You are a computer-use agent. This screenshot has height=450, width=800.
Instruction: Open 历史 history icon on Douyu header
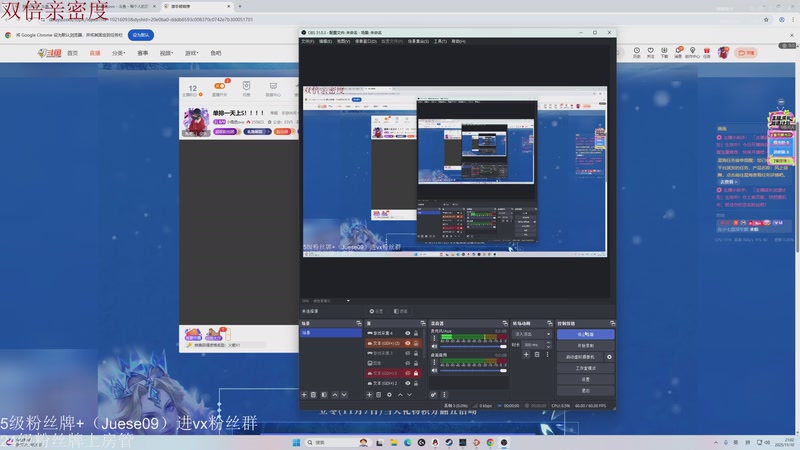coord(637,53)
